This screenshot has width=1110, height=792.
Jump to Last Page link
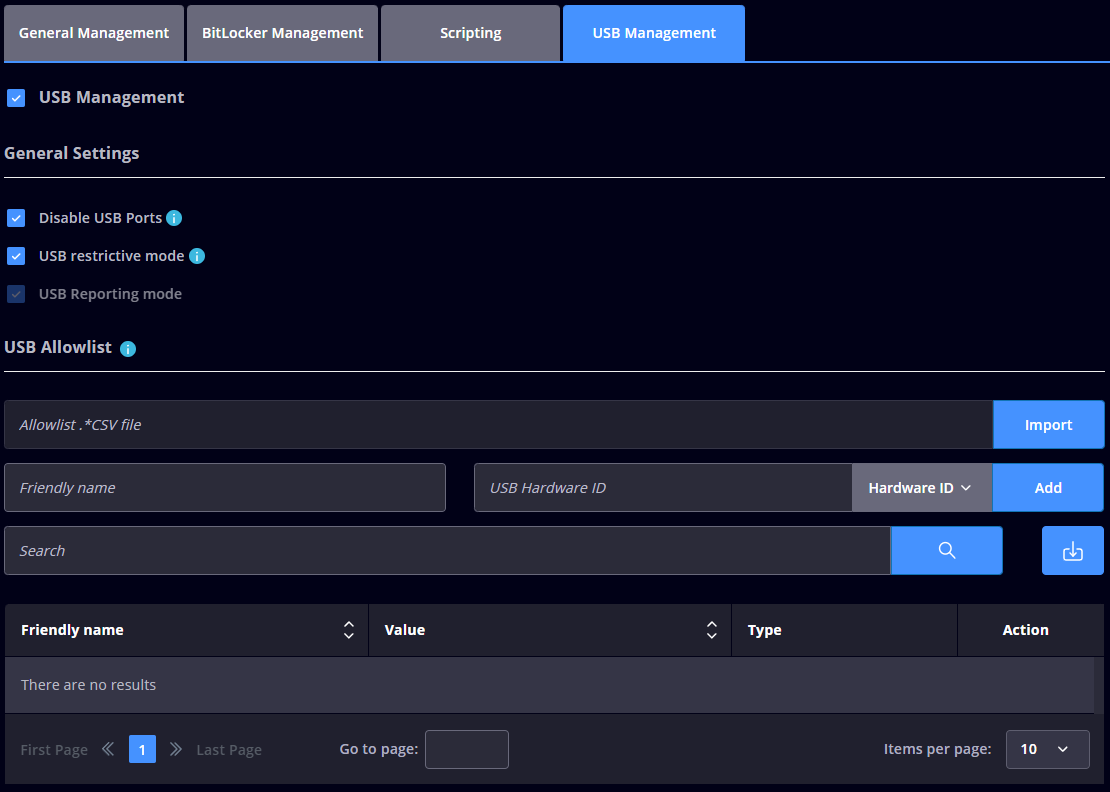(x=229, y=750)
